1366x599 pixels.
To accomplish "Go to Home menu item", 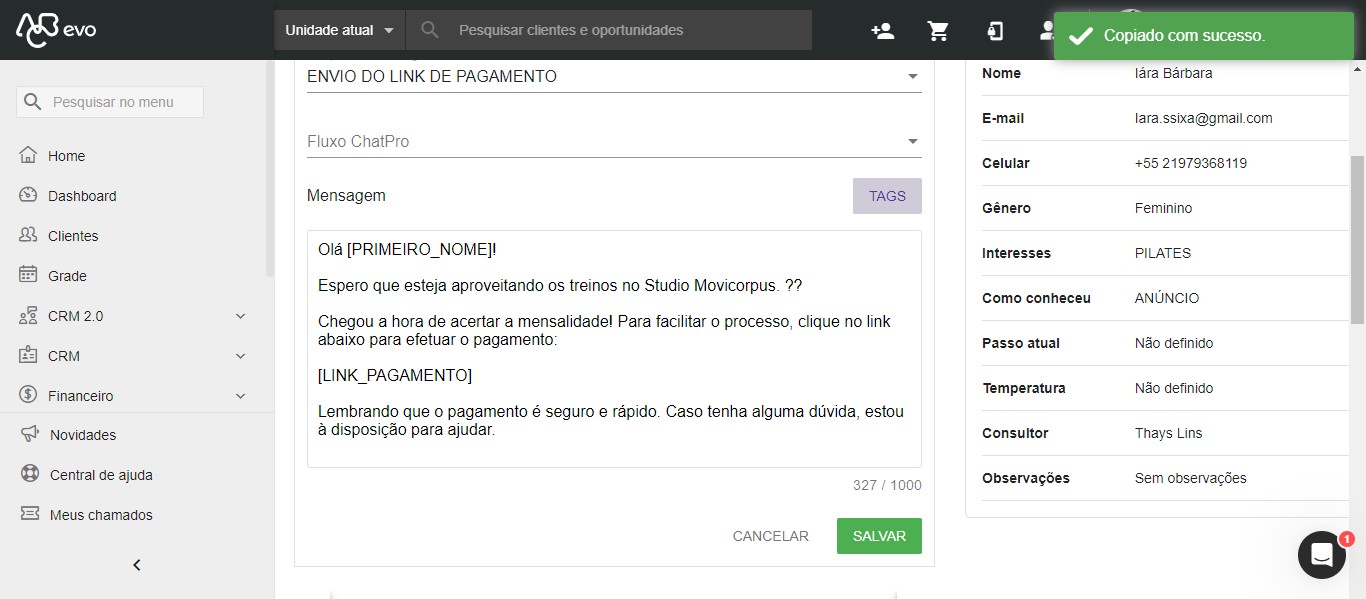I will tap(66, 156).
